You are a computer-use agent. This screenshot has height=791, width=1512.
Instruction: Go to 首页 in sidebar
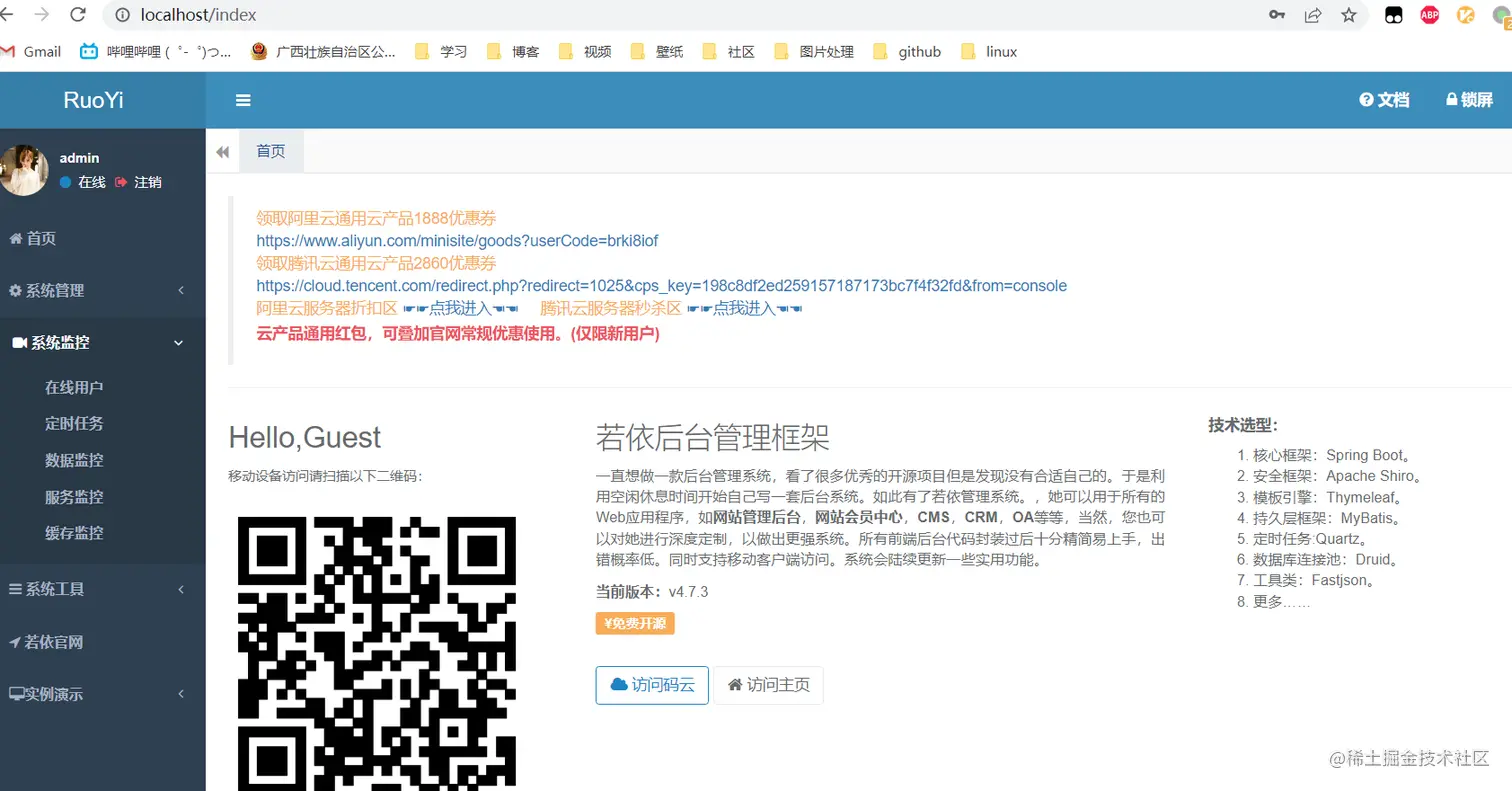point(103,238)
